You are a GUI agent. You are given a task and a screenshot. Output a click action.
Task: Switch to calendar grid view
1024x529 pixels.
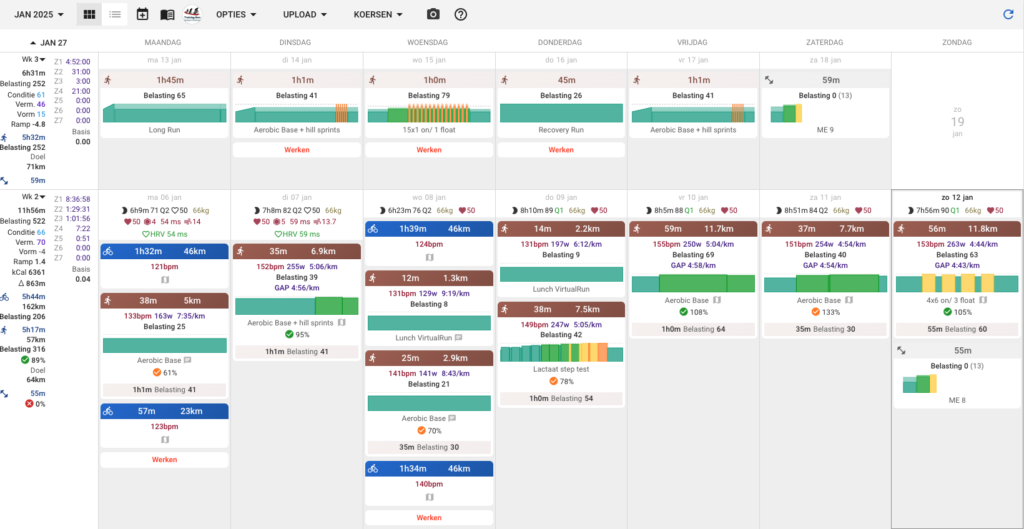[x=90, y=15]
